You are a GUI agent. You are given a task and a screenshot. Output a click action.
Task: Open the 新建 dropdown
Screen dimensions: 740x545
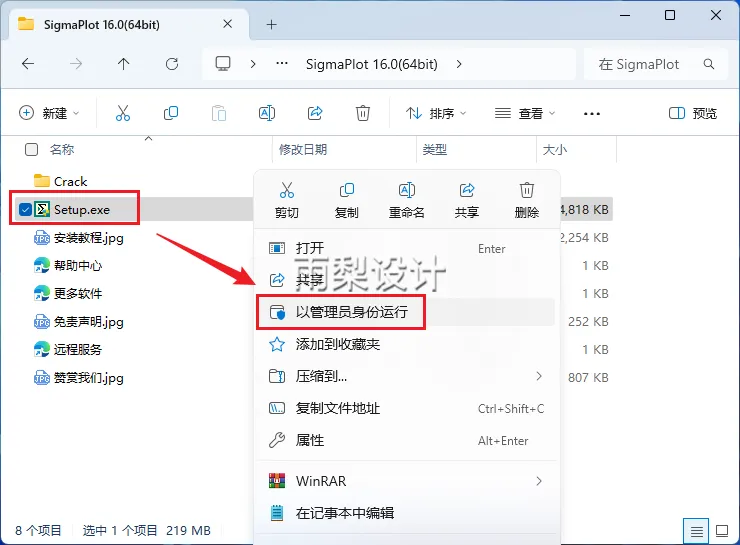pyautogui.click(x=49, y=113)
